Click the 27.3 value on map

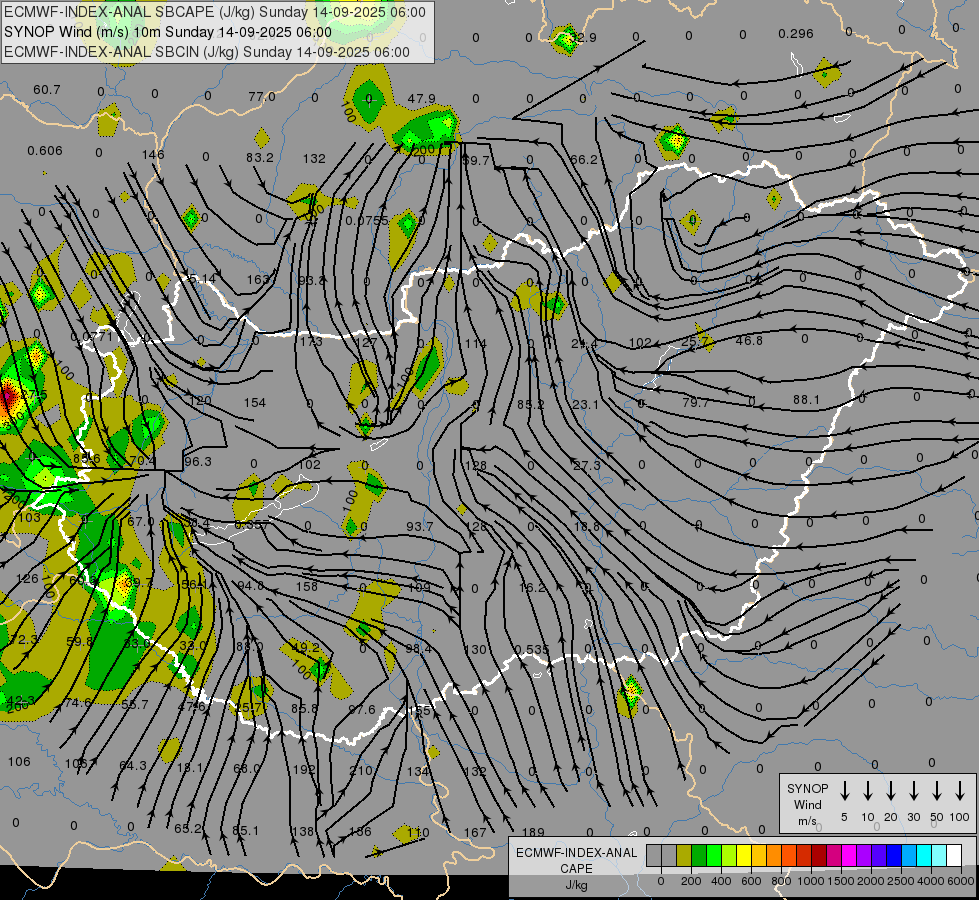[x=587, y=465]
